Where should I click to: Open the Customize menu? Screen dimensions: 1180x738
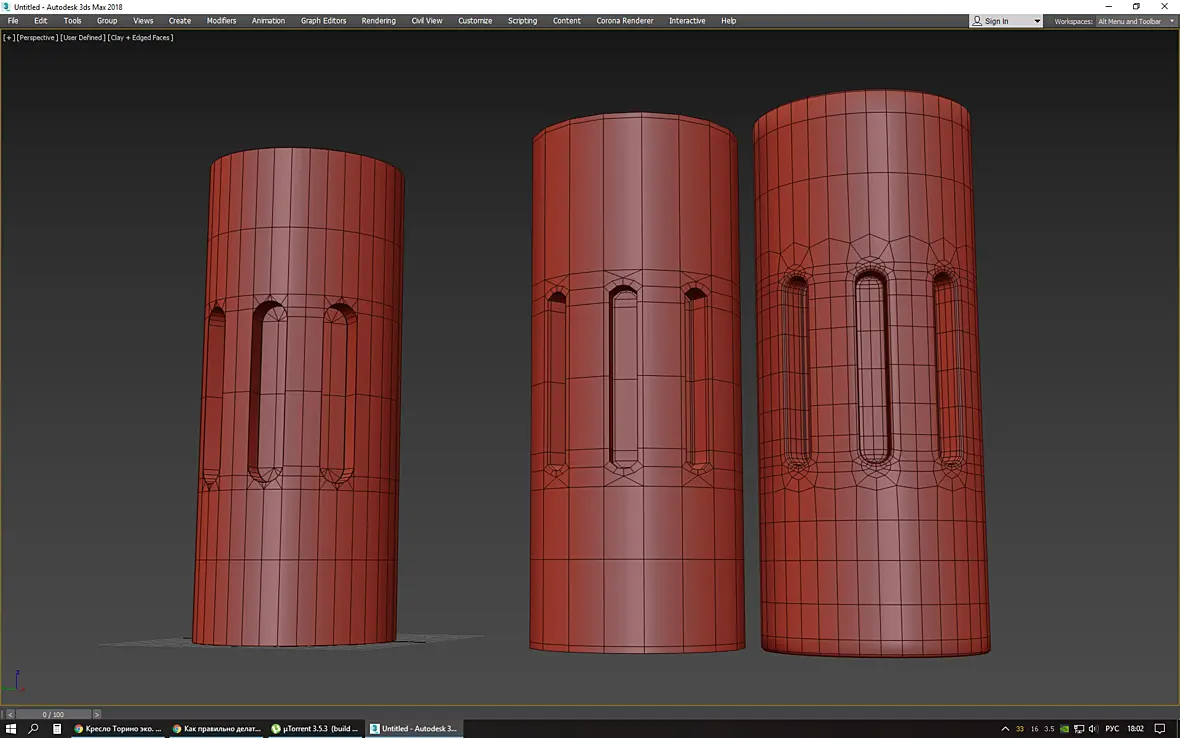coord(475,21)
